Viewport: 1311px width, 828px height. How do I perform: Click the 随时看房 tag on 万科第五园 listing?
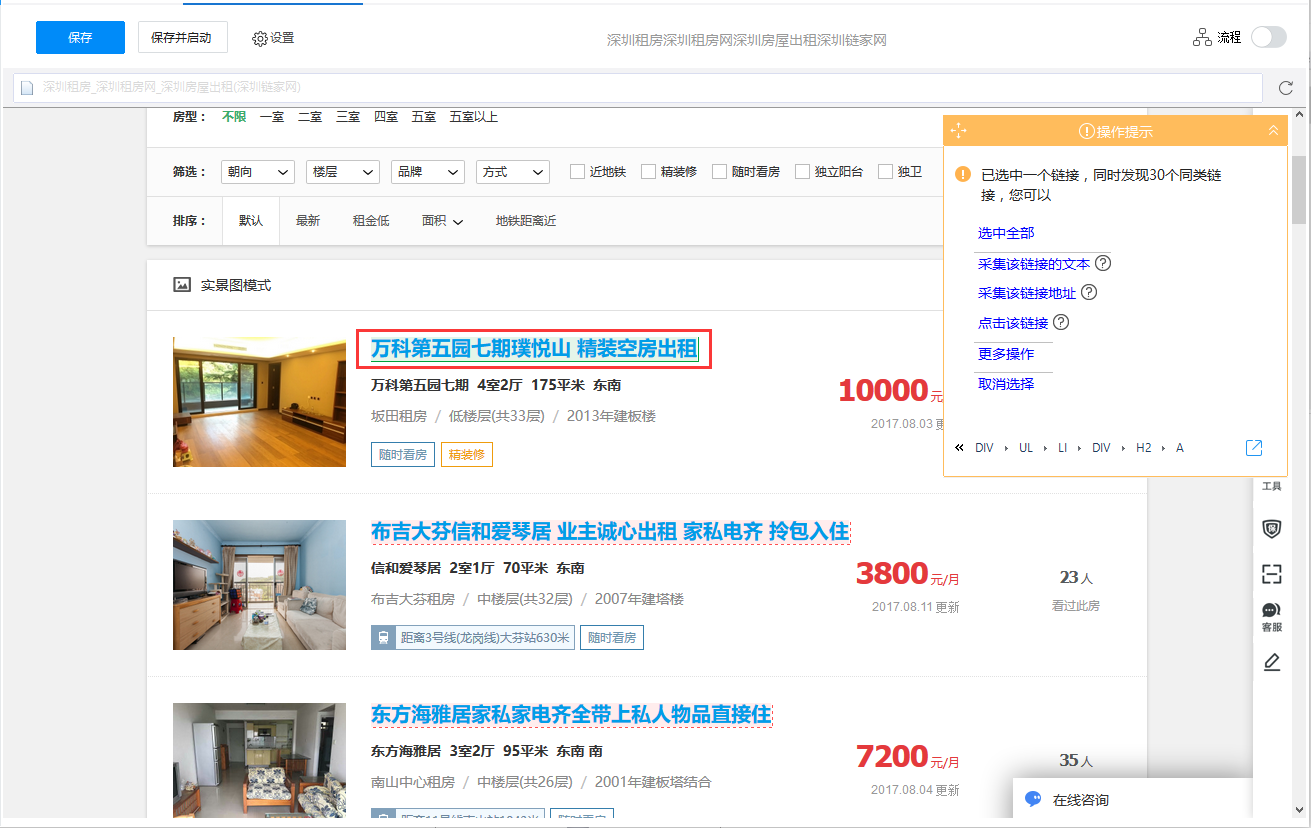[x=402, y=454]
